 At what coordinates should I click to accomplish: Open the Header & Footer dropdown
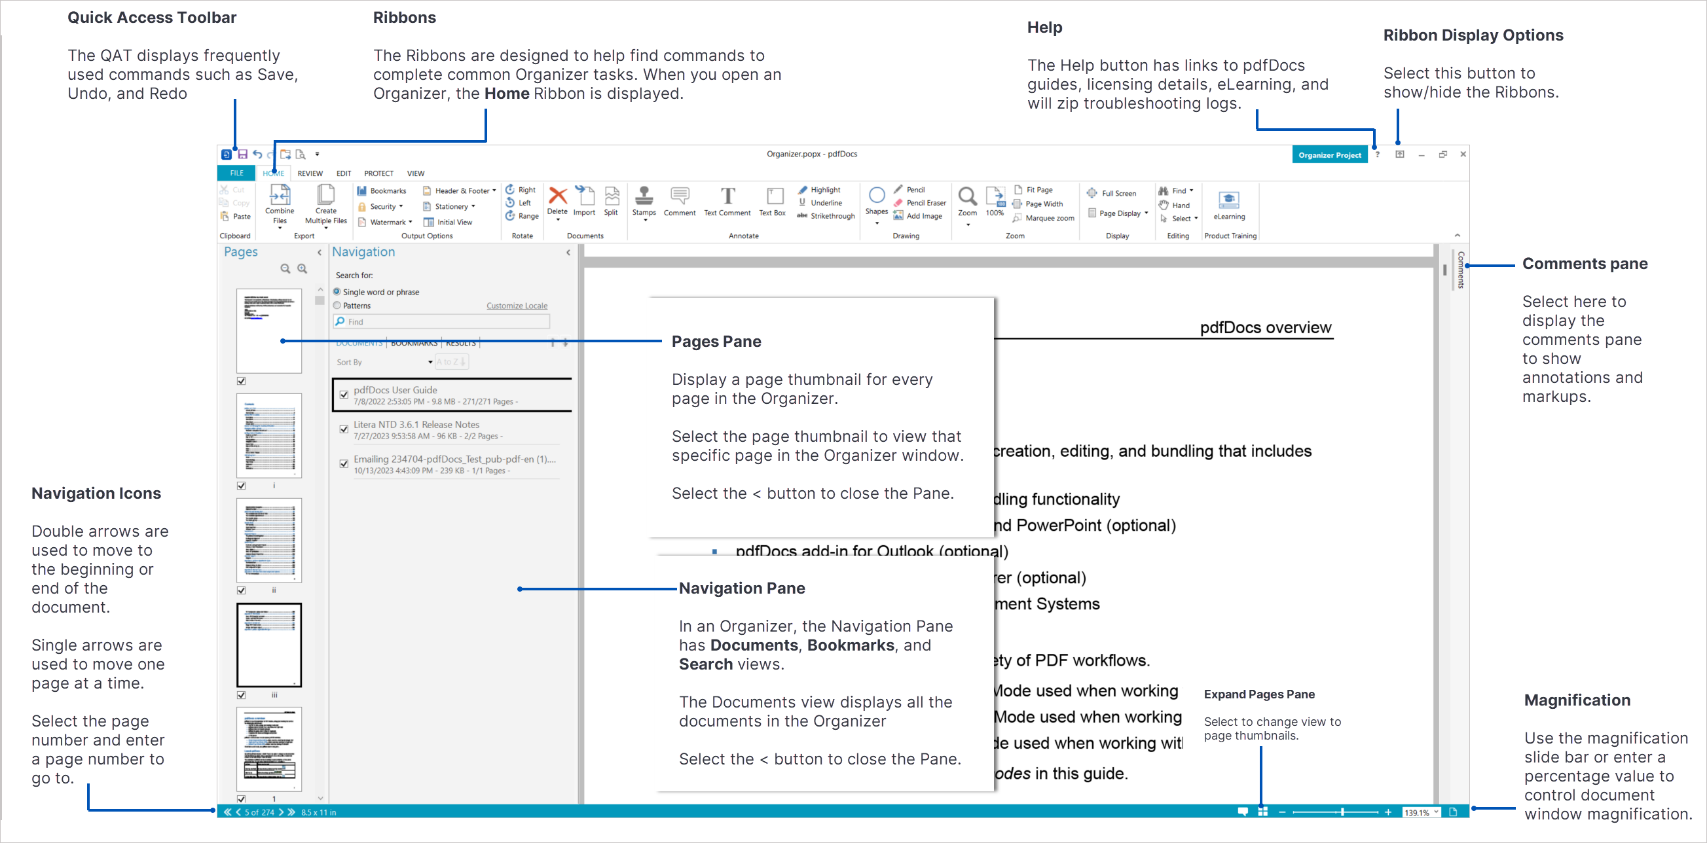pyautogui.click(x=460, y=191)
